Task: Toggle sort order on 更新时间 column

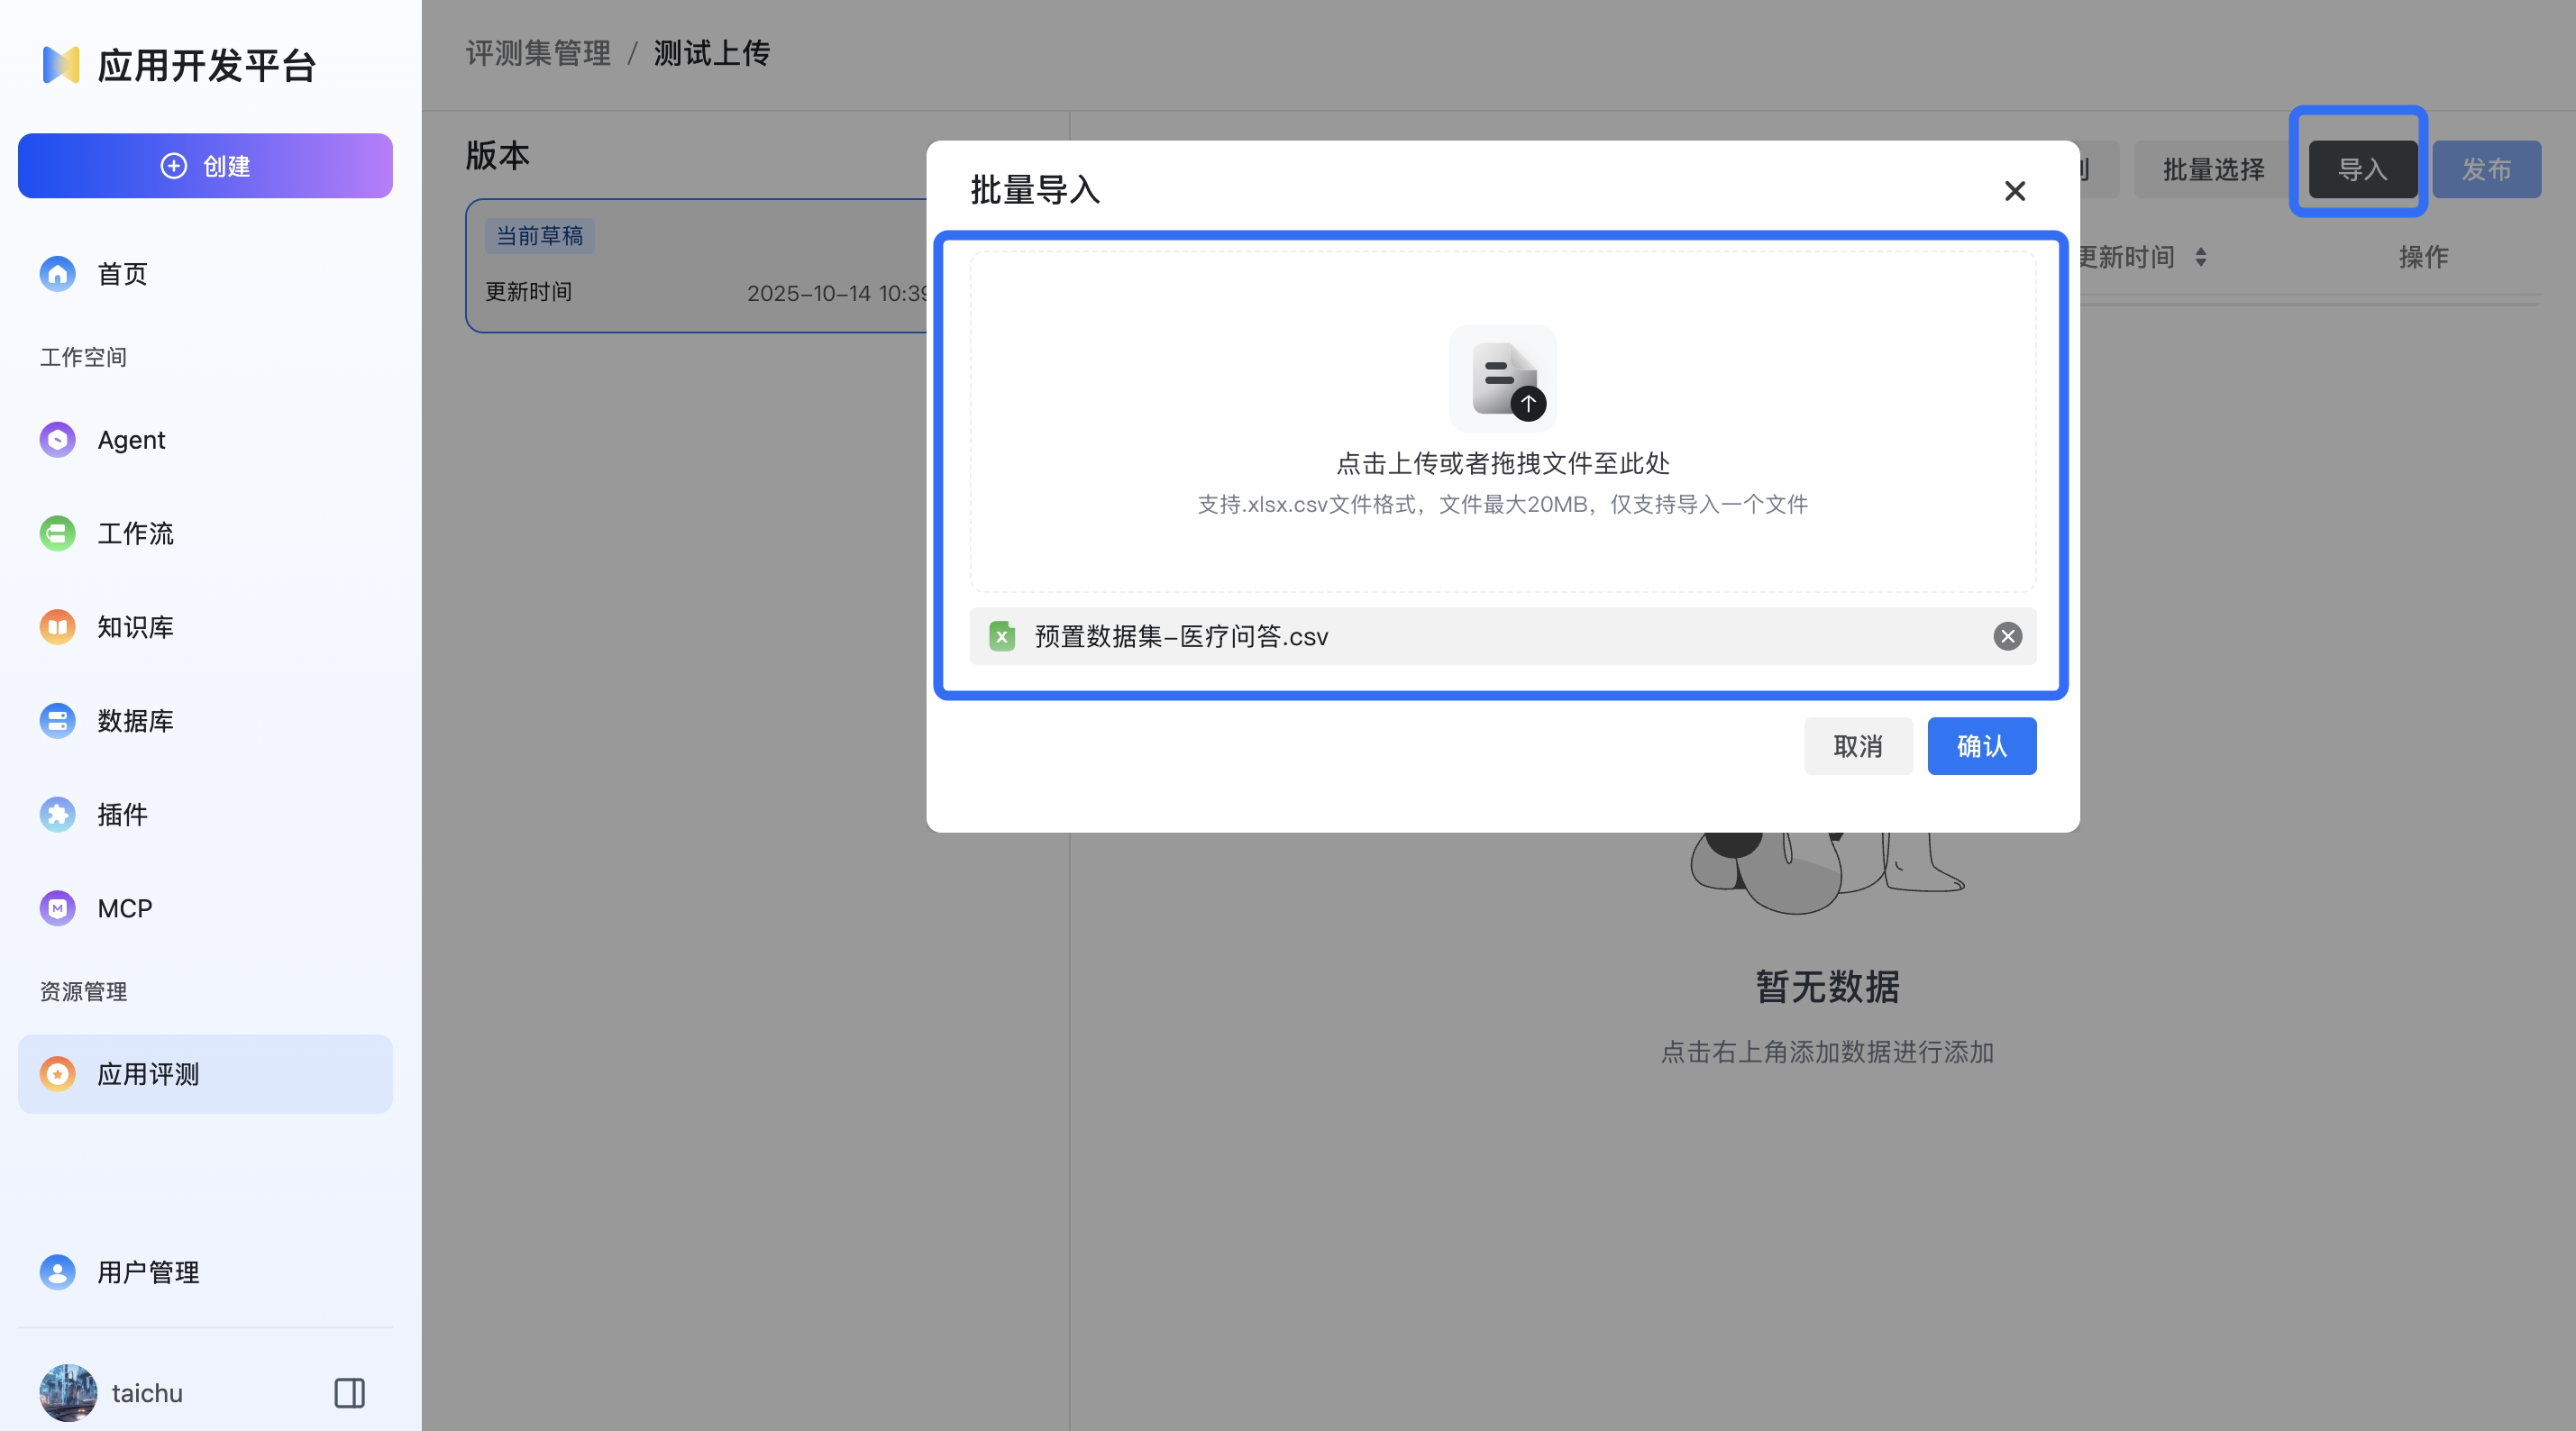Action: click(2201, 257)
